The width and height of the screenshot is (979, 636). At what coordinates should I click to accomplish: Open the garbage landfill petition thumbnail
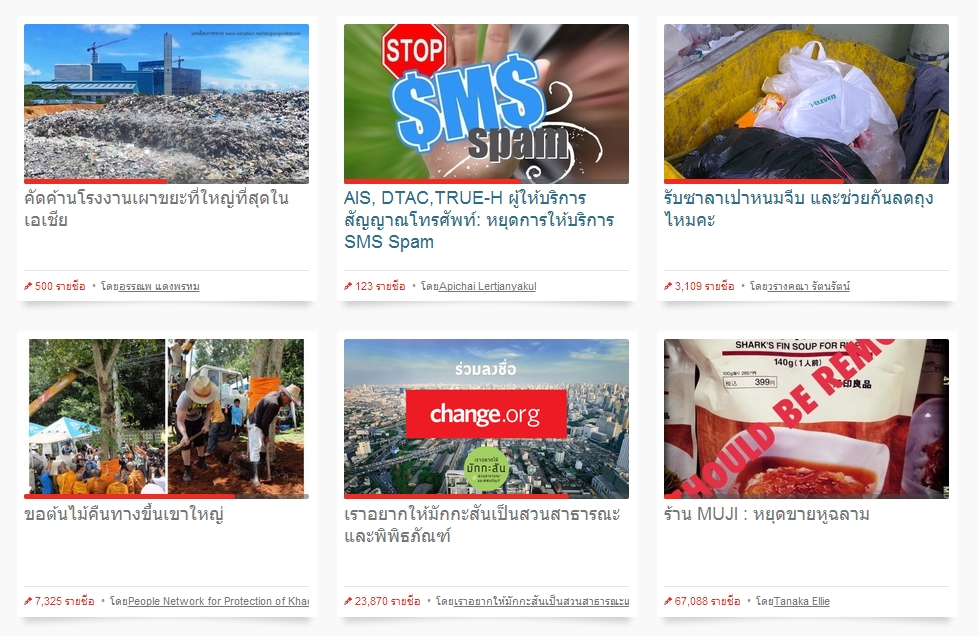(x=166, y=102)
